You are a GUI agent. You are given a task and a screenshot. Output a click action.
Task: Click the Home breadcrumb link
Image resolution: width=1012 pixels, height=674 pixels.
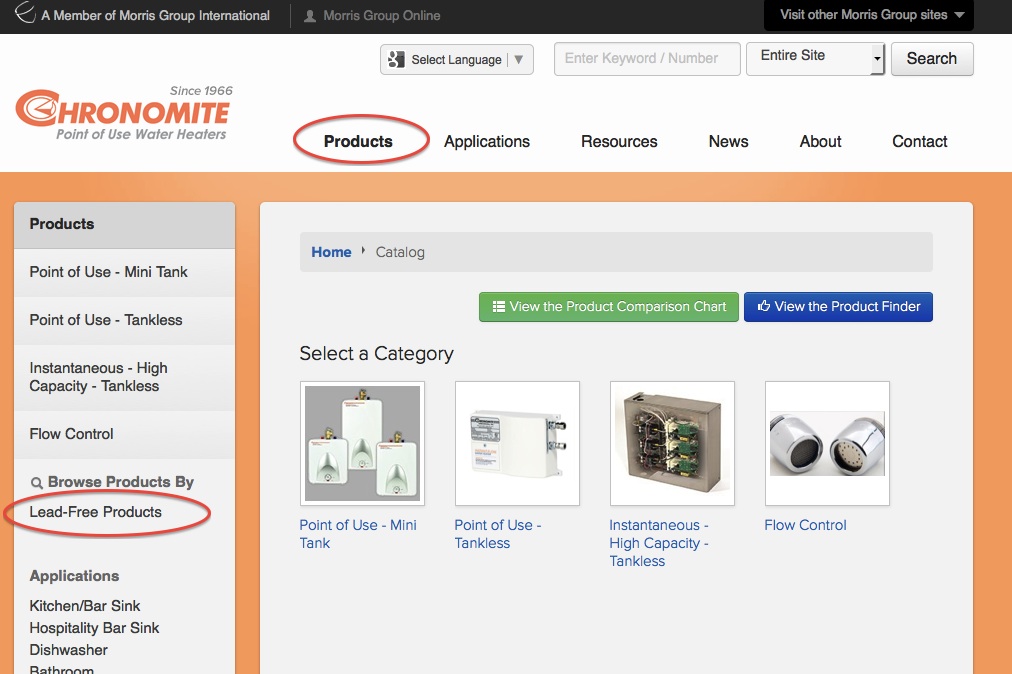point(331,252)
